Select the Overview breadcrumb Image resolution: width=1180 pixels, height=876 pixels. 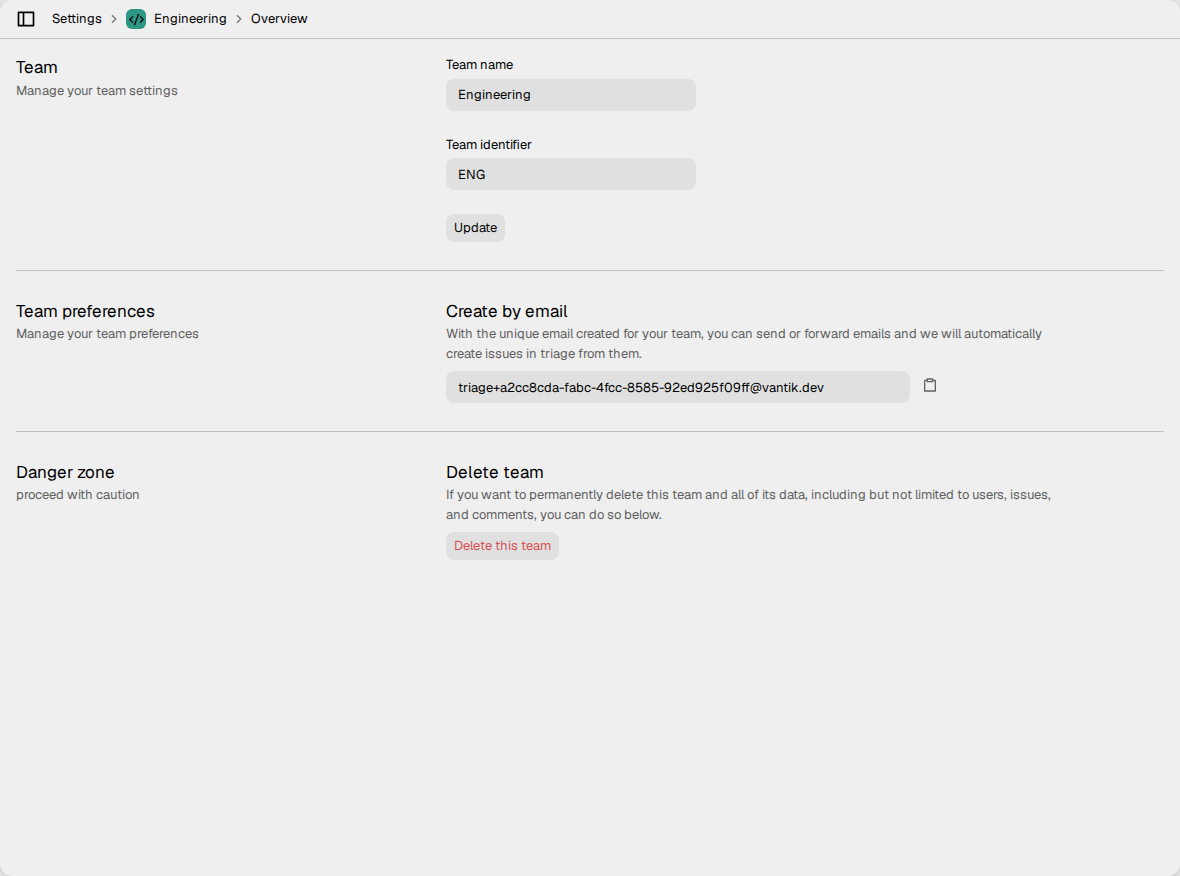(x=279, y=19)
